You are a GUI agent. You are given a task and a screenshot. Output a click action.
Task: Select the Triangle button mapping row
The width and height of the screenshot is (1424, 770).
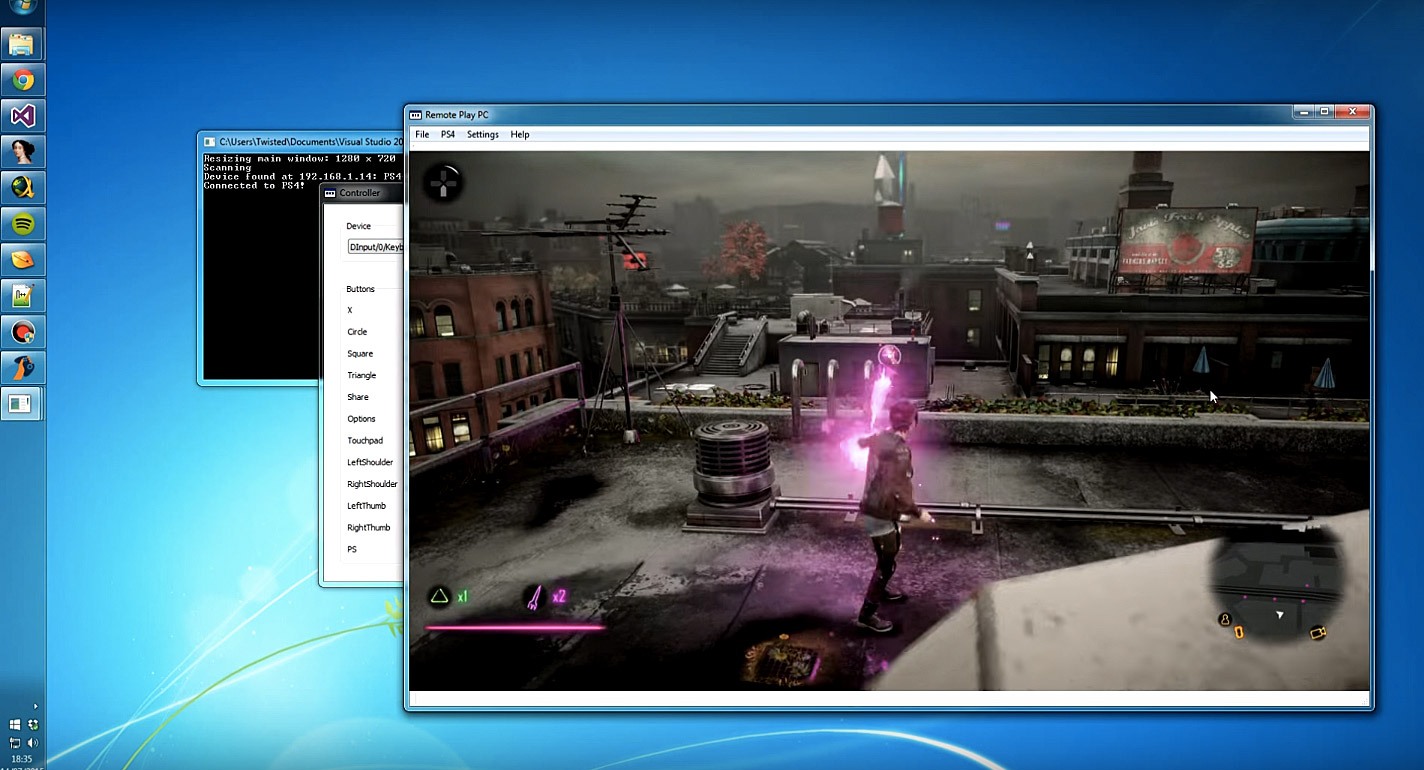(362, 376)
